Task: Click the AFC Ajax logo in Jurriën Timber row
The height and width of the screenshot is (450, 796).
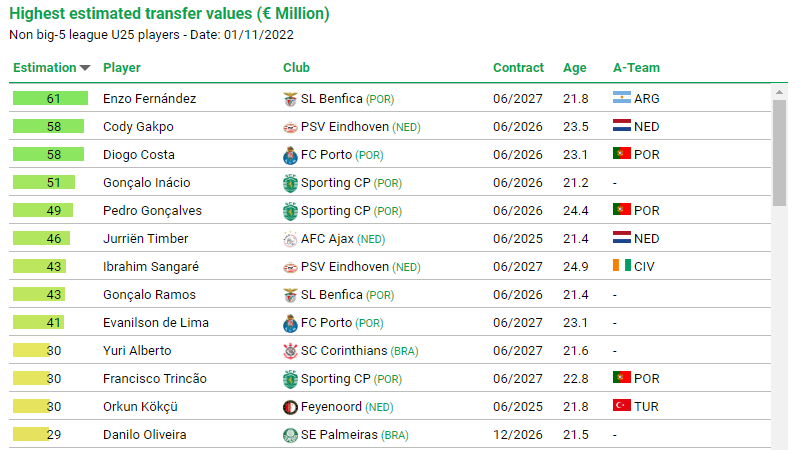Action: pyautogui.click(x=290, y=239)
